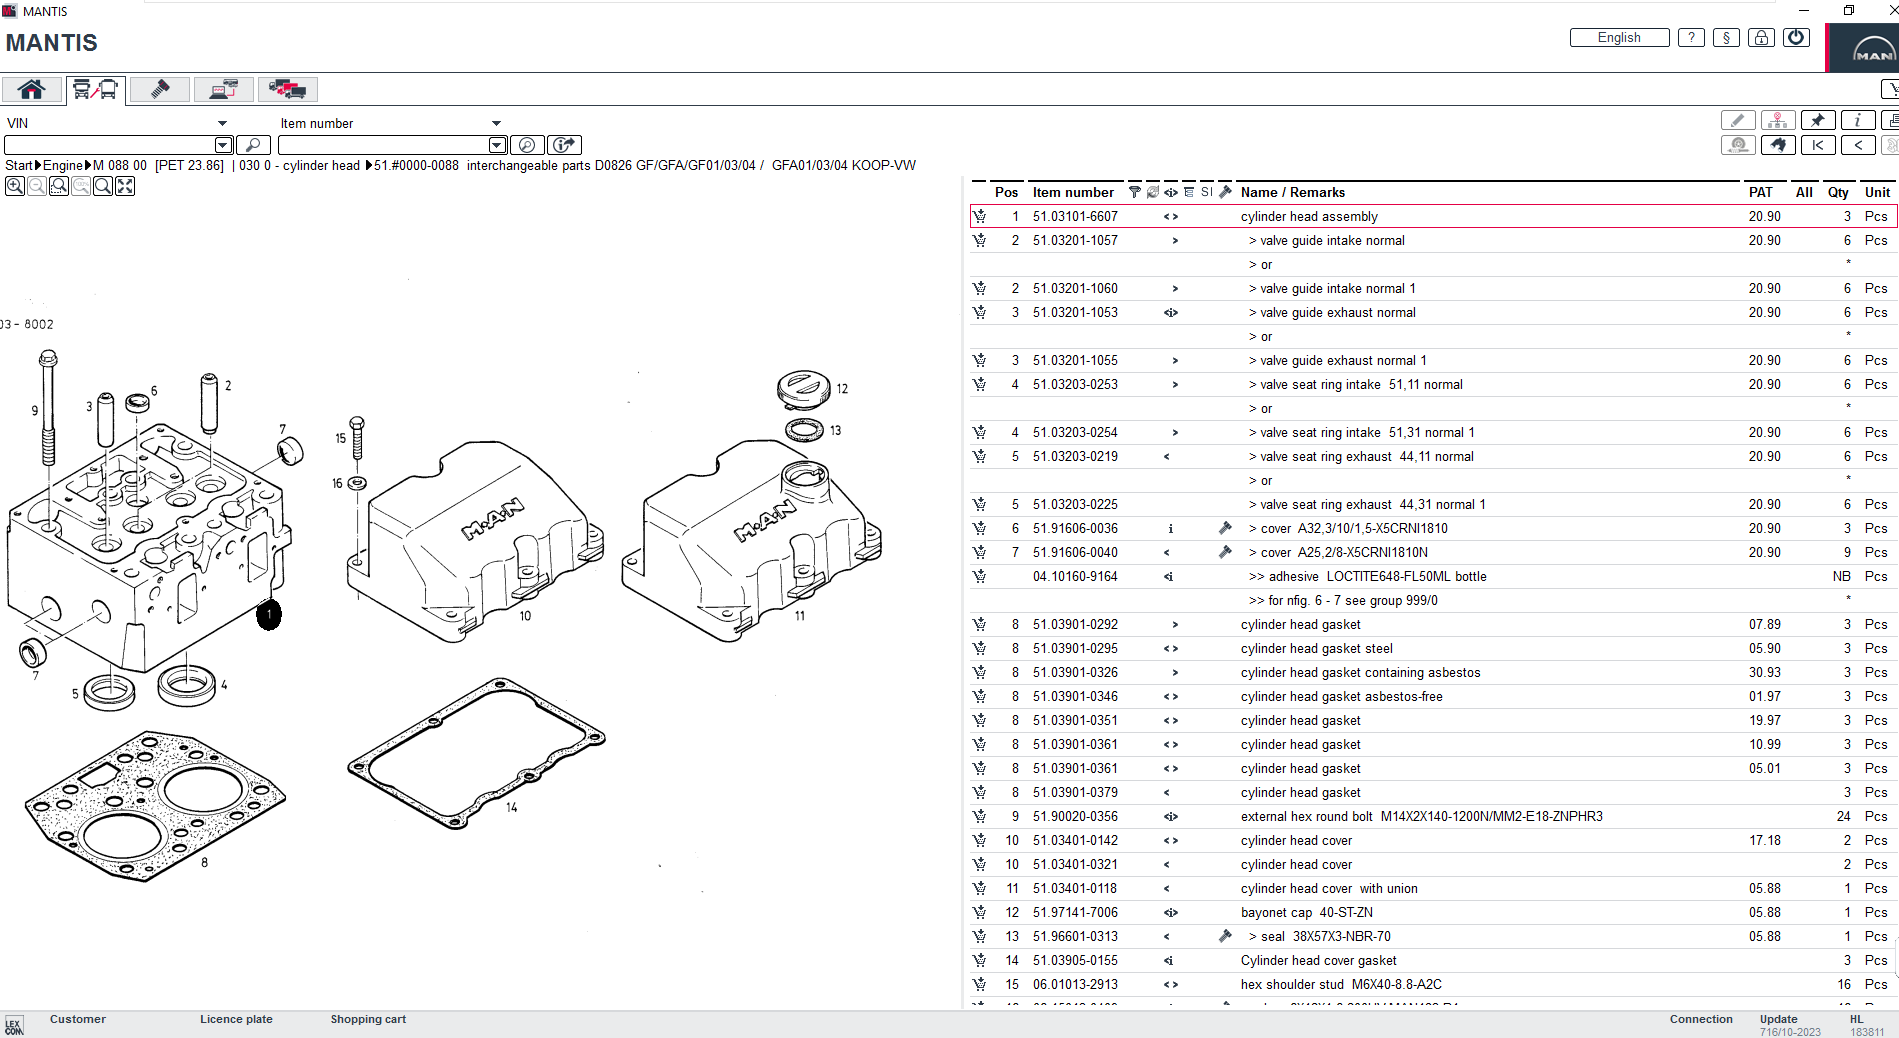1899x1038 pixels.
Task: Expand the VIN input history list
Action: click(224, 145)
